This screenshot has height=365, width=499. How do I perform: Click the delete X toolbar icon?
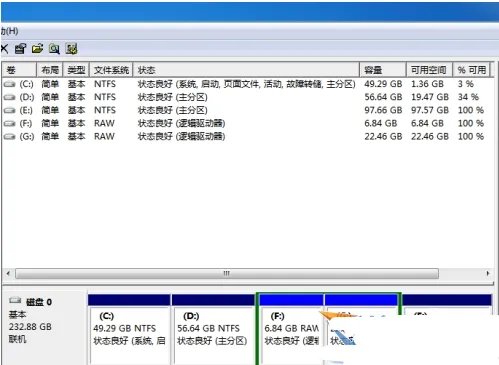click(x=4, y=49)
